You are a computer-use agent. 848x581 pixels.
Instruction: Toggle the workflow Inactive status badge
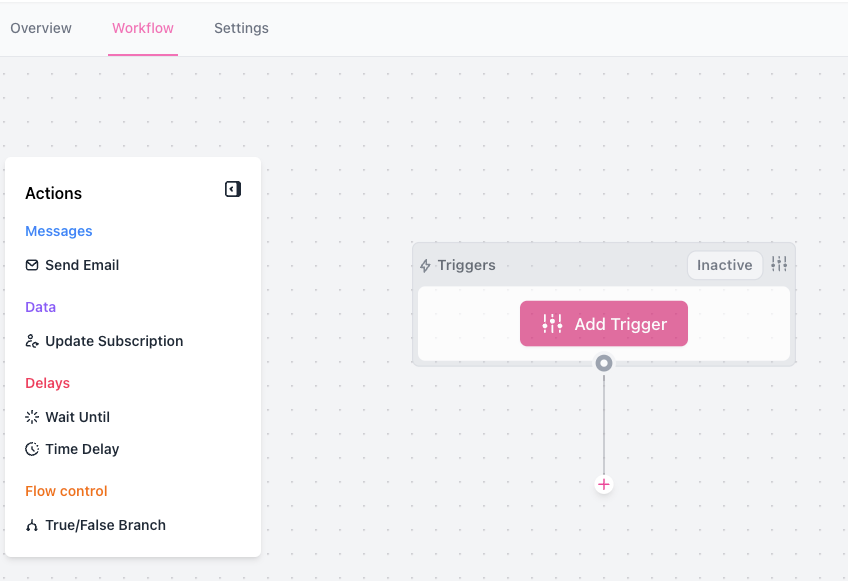pyautogui.click(x=724, y=265)
